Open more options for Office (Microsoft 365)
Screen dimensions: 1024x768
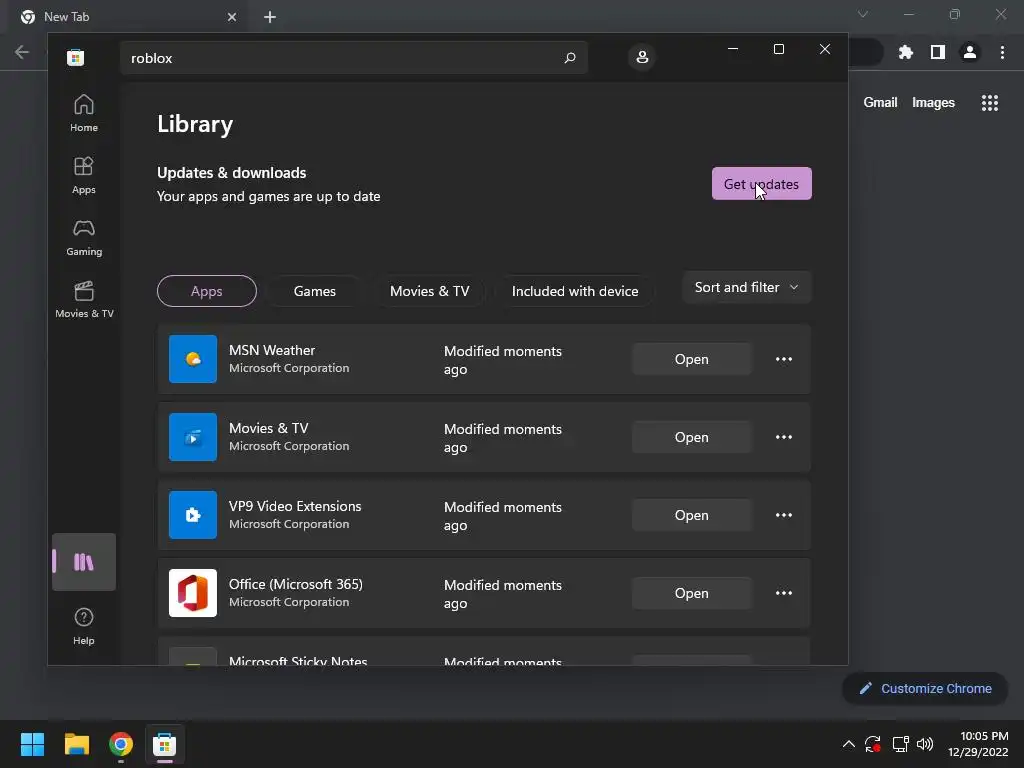coord(784,593)
